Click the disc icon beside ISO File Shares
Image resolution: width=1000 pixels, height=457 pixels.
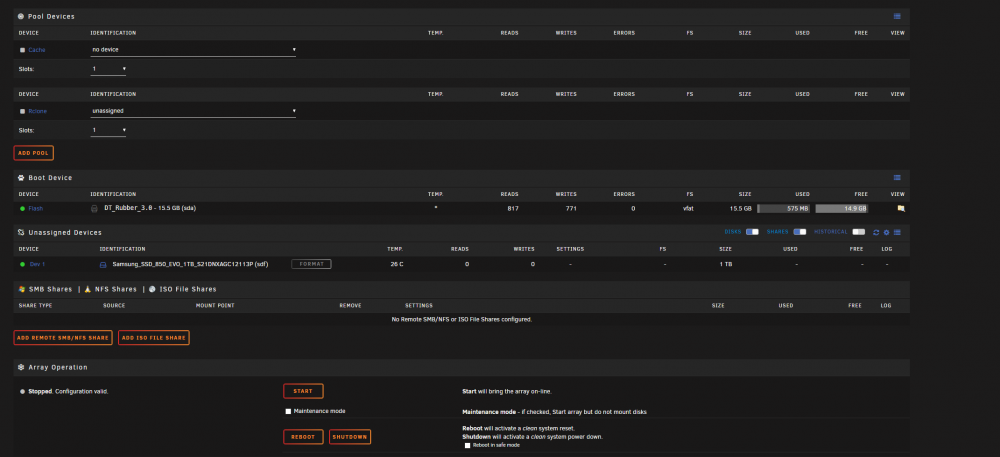[x=152, y=289]
